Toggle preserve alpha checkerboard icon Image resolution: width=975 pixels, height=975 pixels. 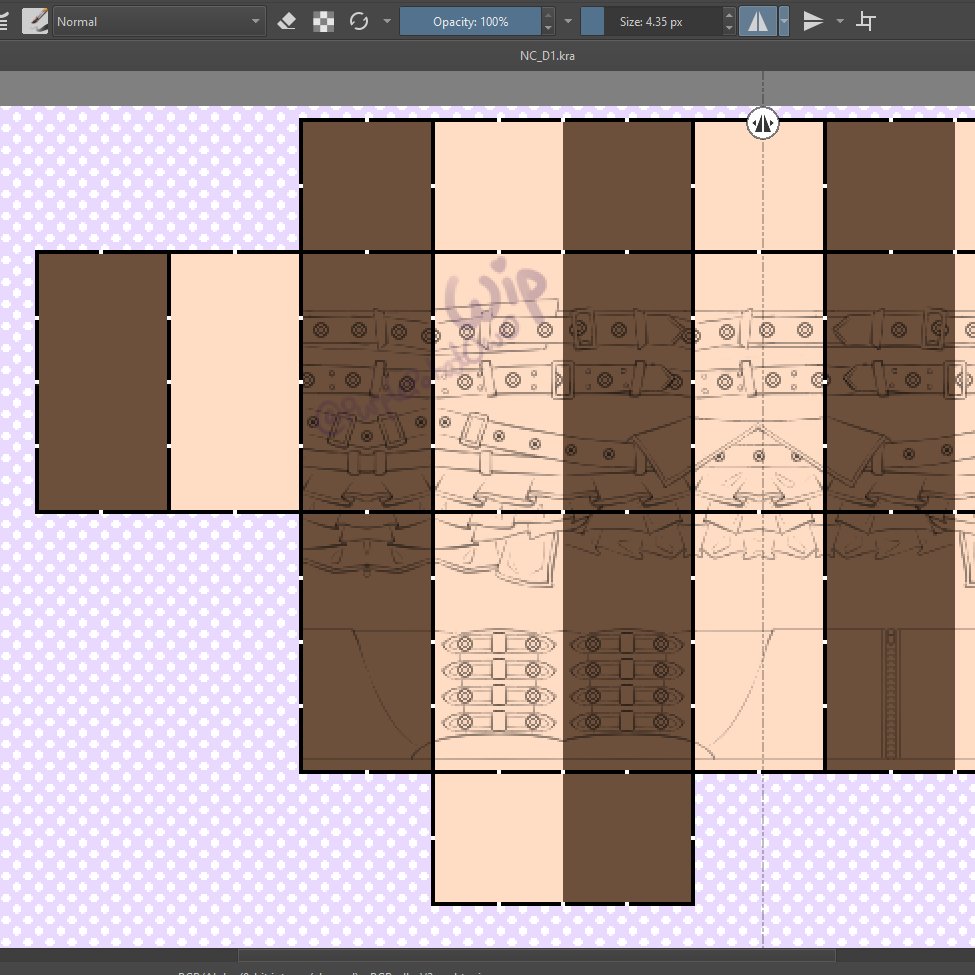coord(323,21)
